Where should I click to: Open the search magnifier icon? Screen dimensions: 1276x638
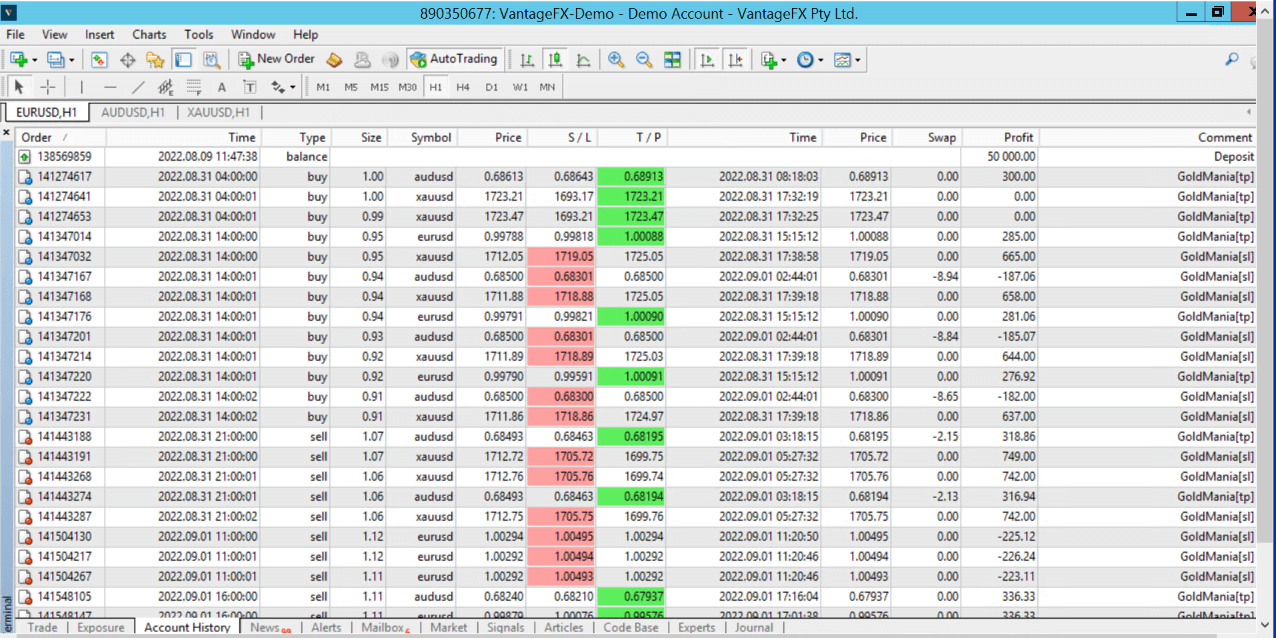pos(1232,60)
